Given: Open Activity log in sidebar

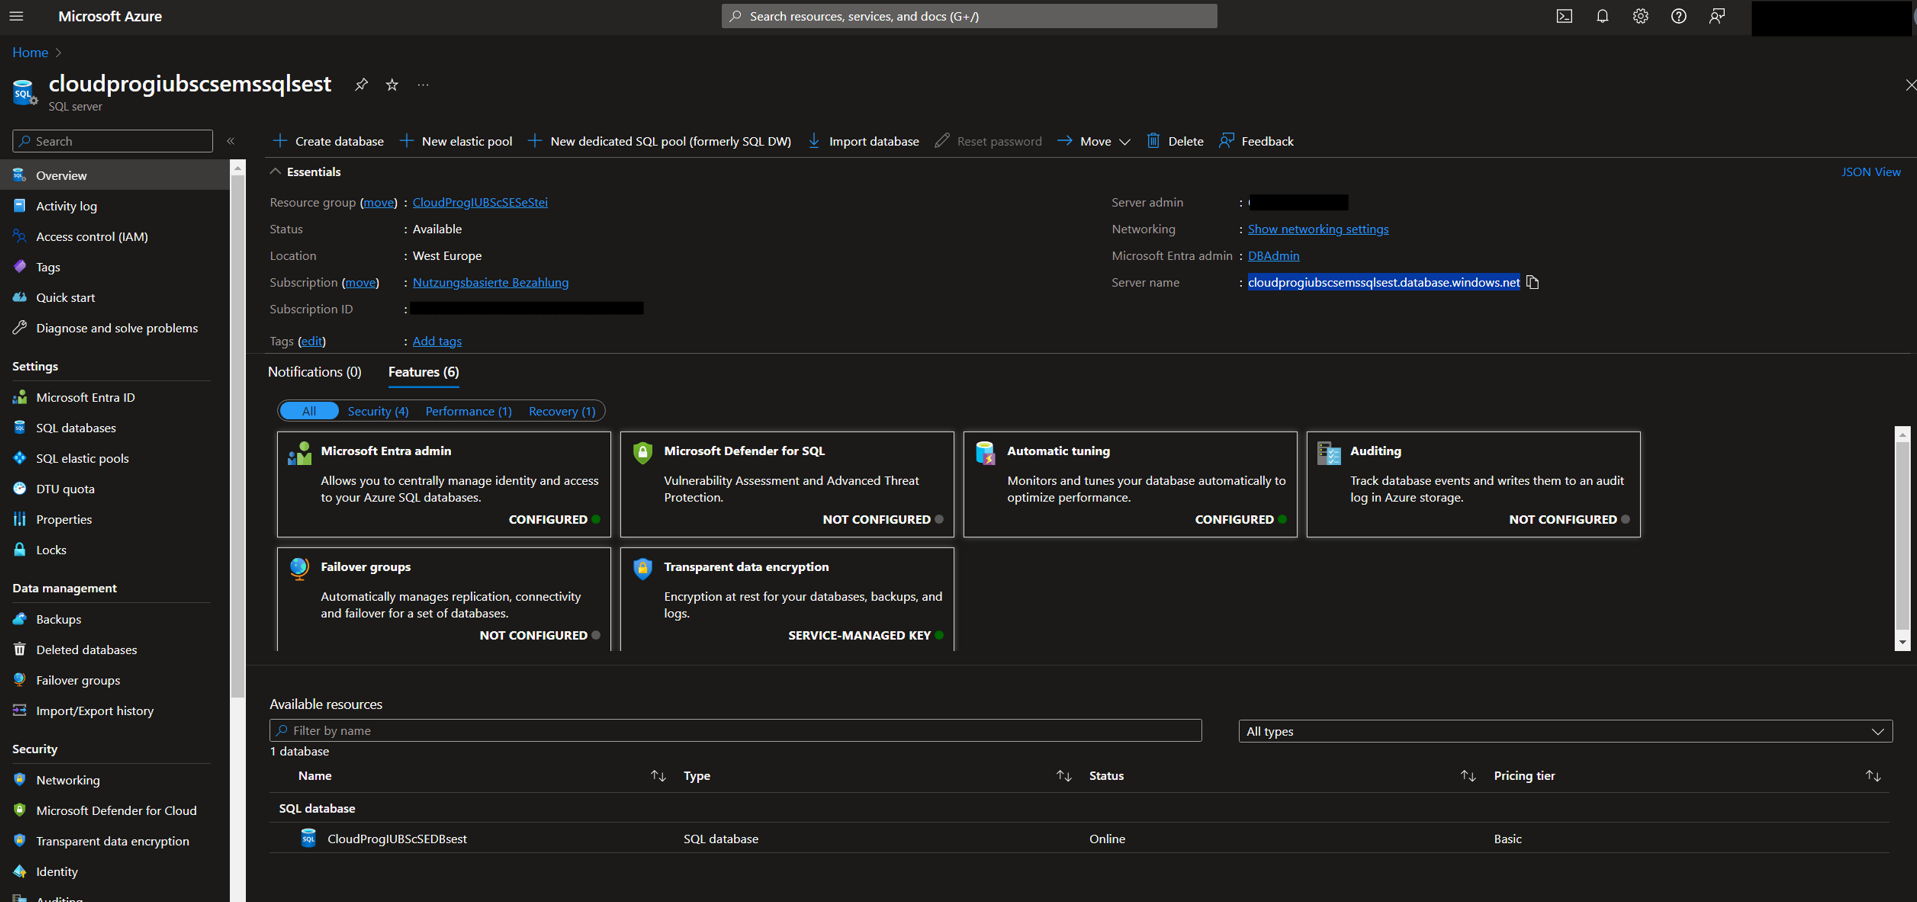Looking at the screenshot, I should (x=66, y=206).
